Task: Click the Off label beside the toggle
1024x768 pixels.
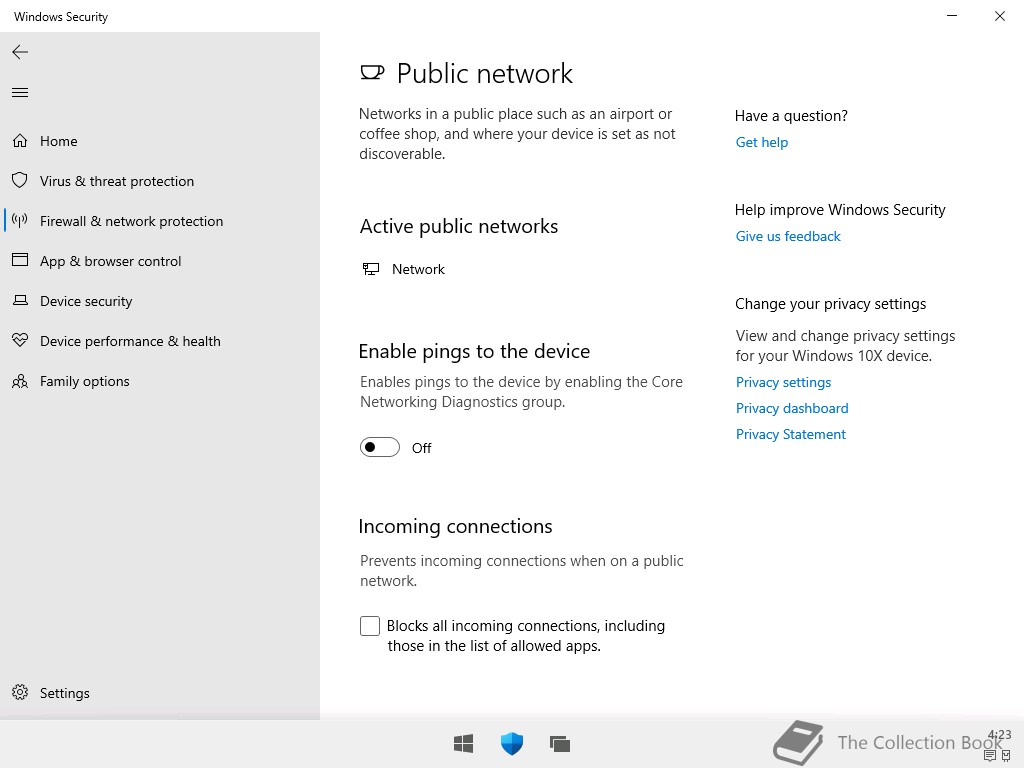Action: [x=421, y=448]
